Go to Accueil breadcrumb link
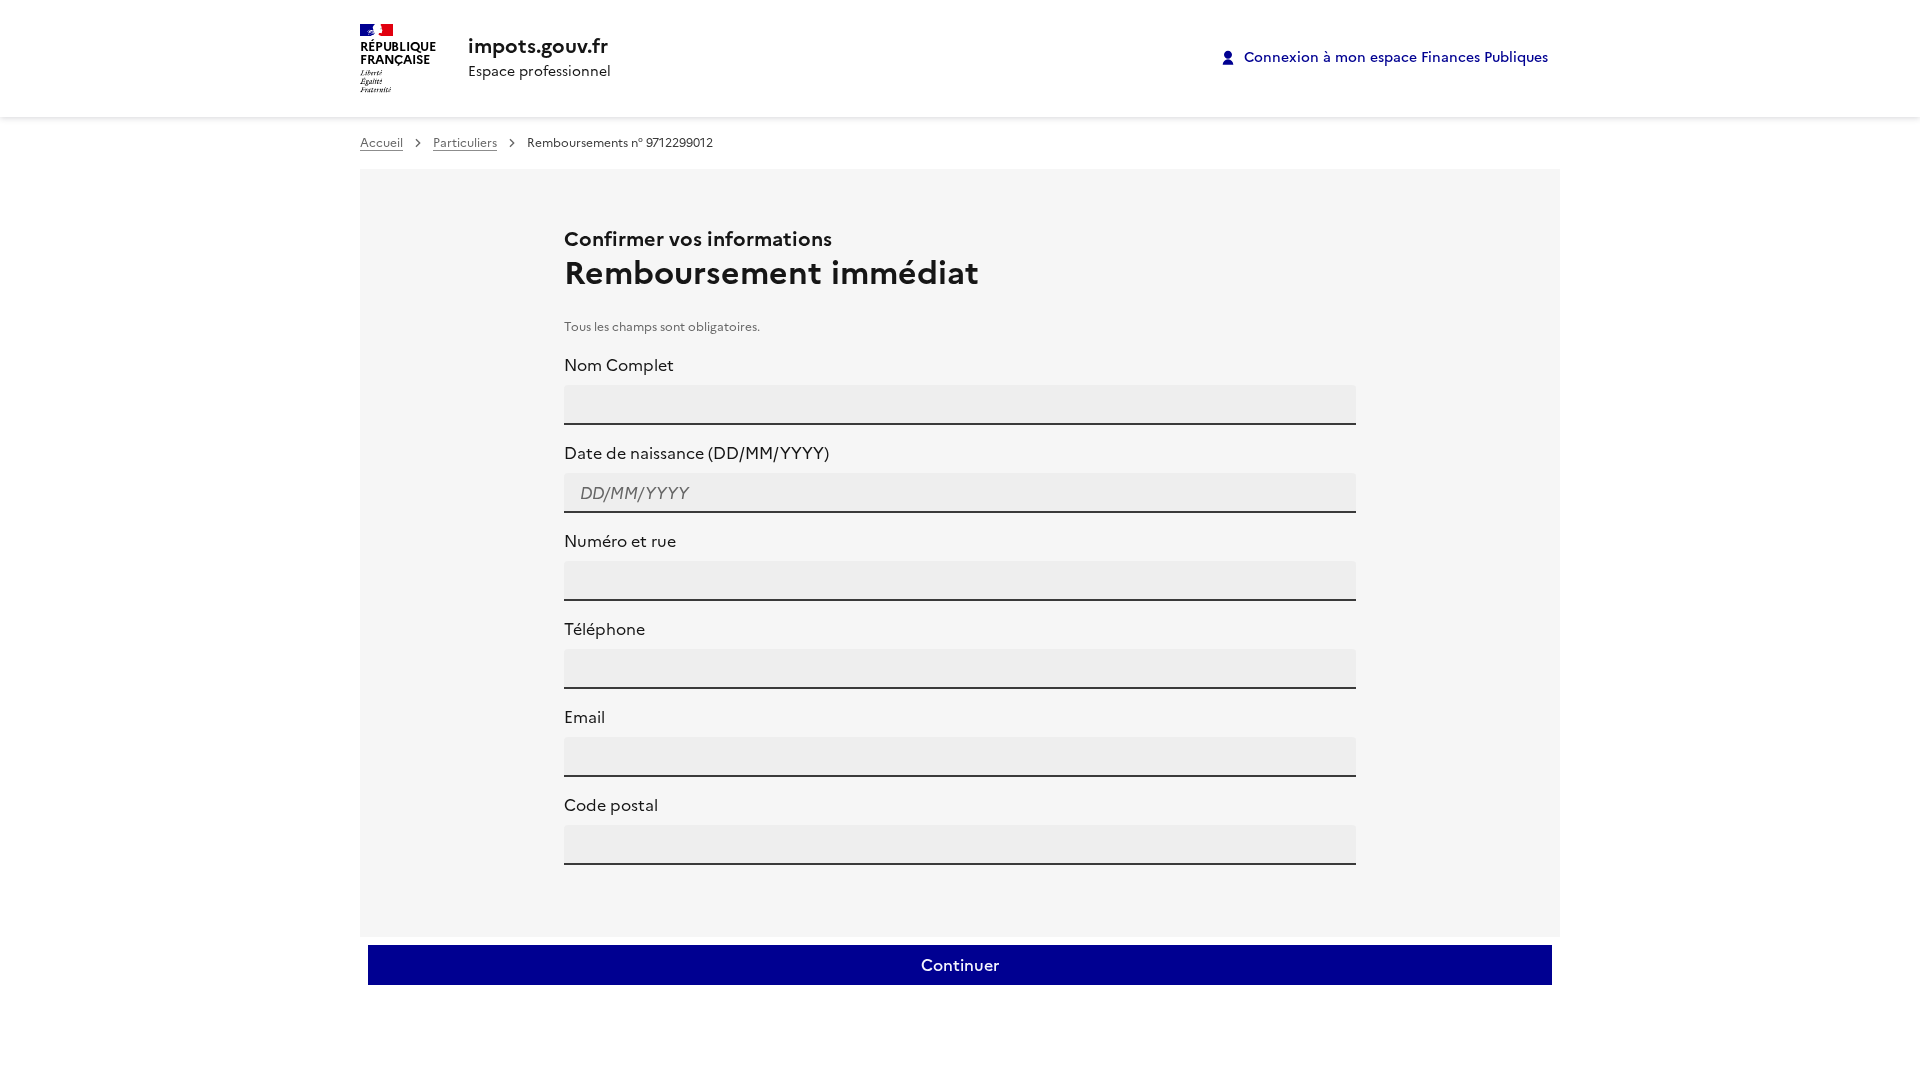This screenshot has width=1920, height=1080. point(381,143)
